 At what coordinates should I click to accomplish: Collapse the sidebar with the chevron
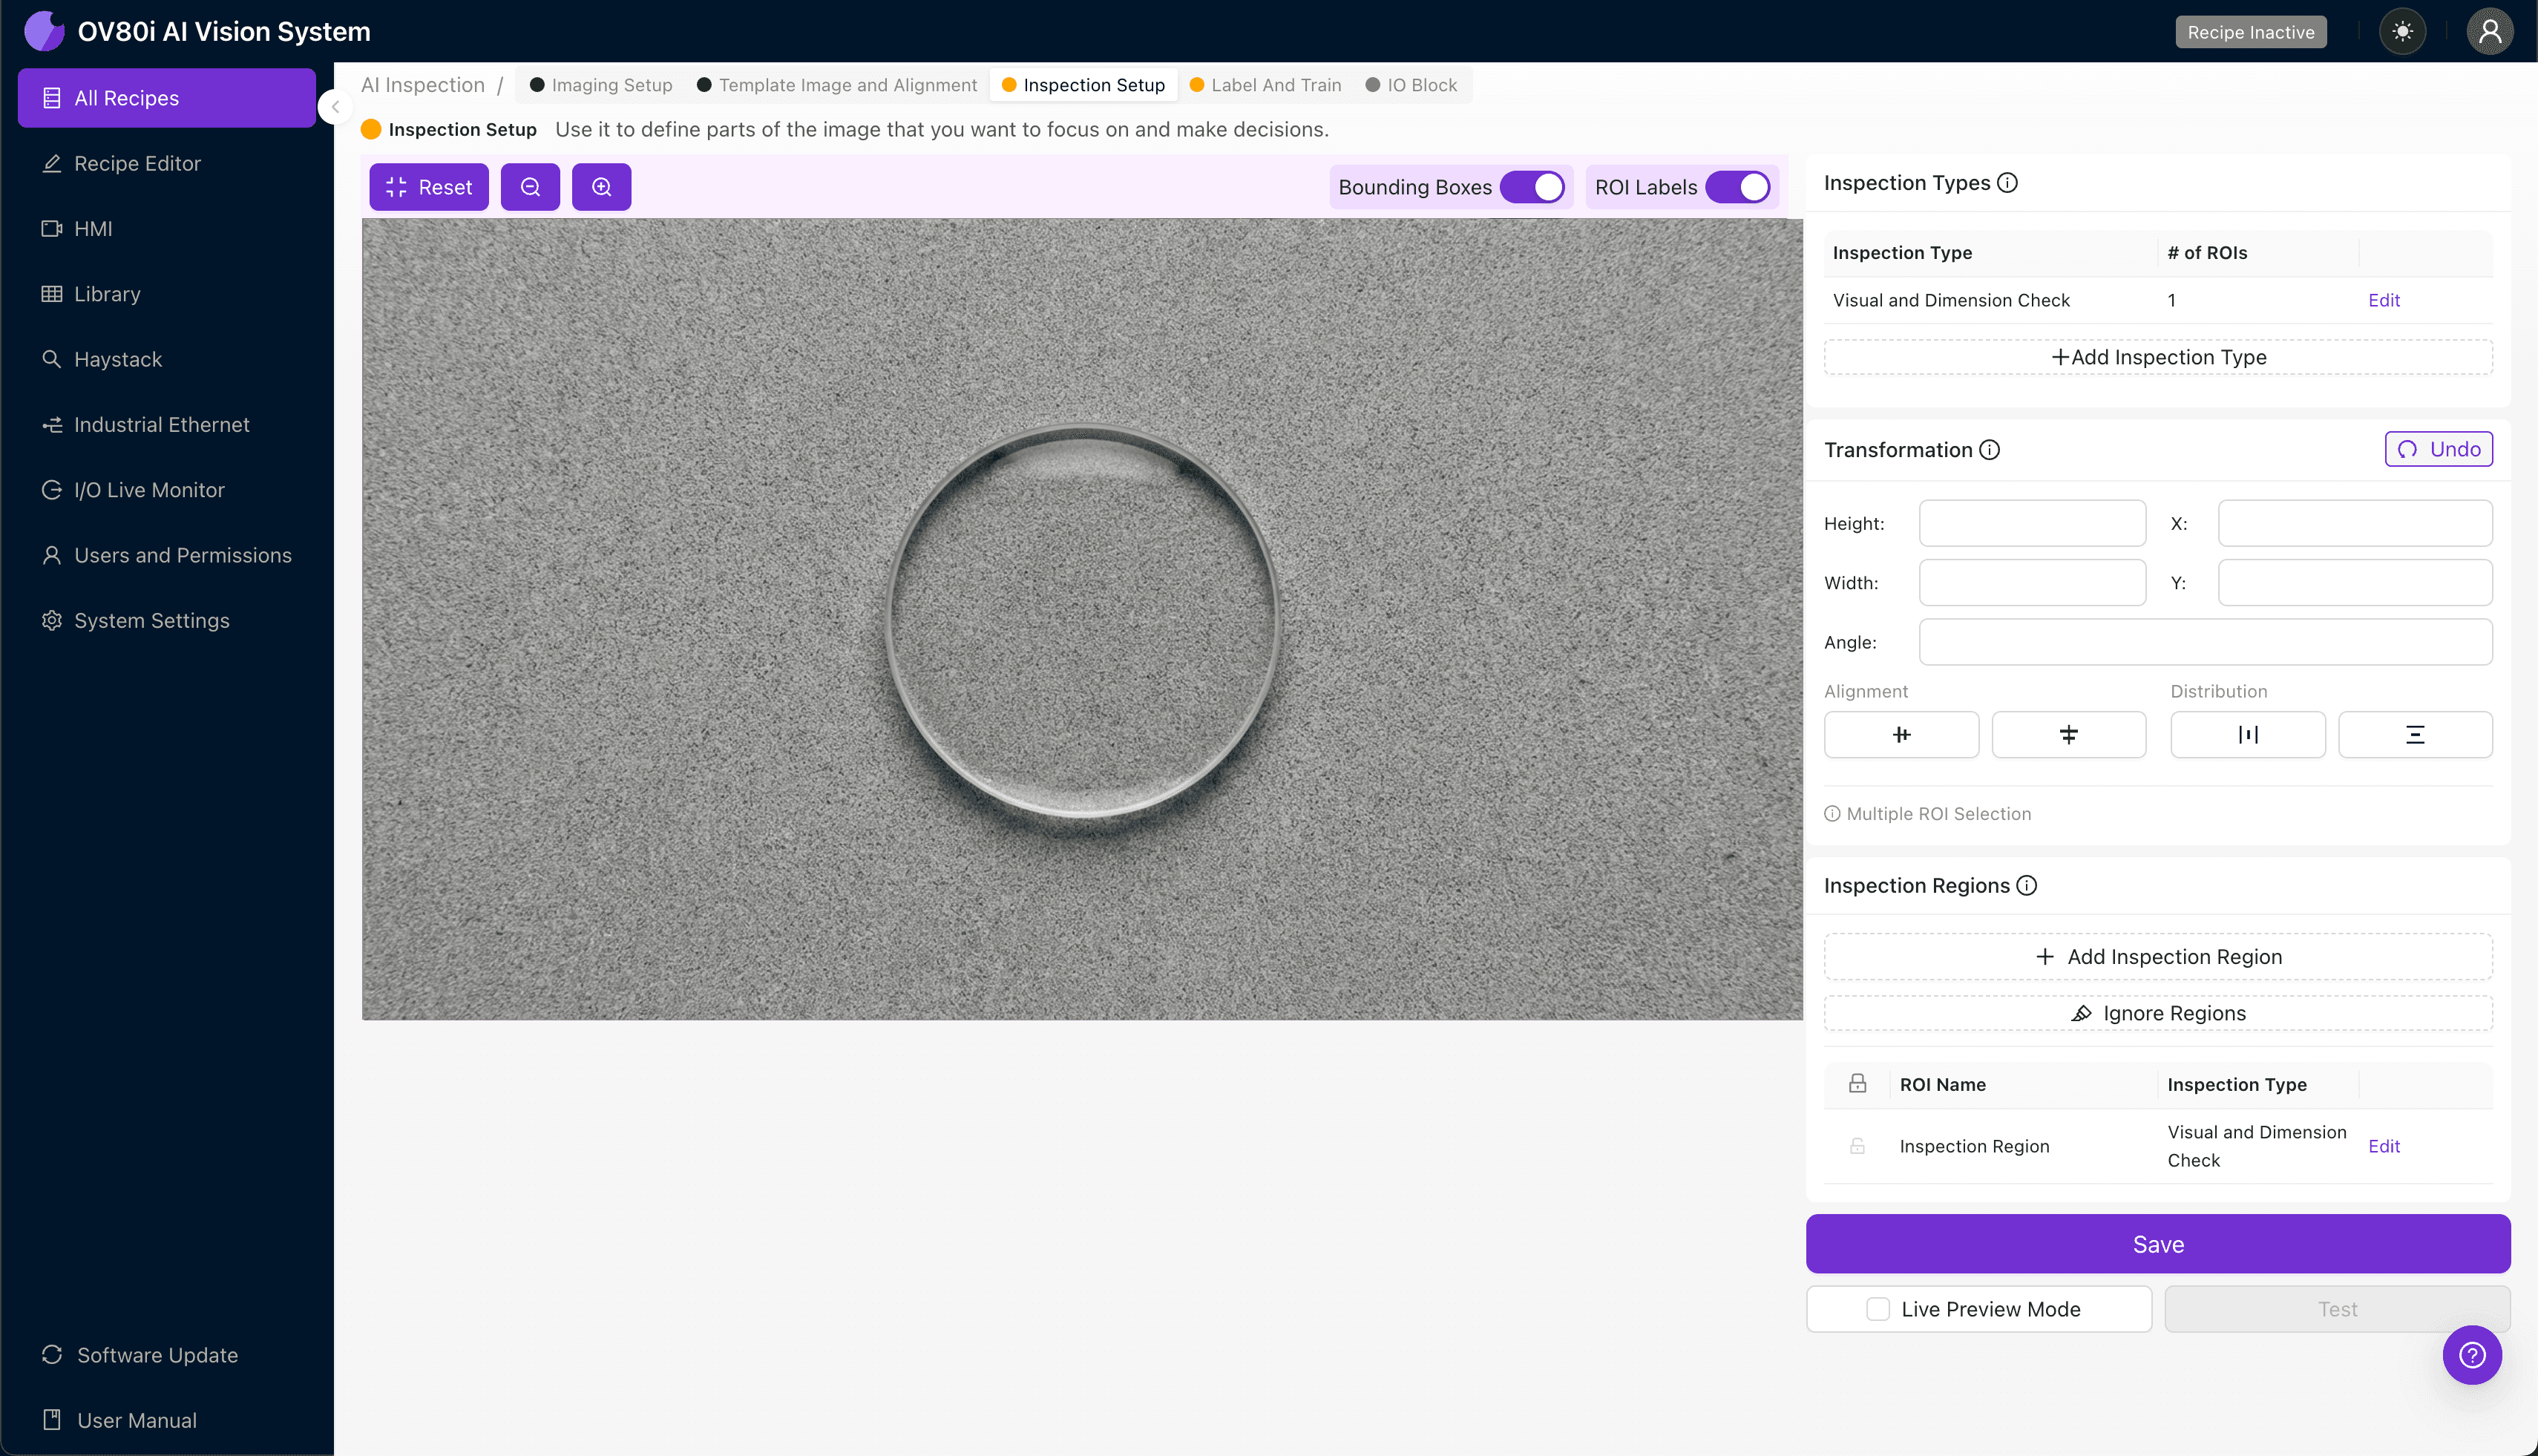[335, 108]
